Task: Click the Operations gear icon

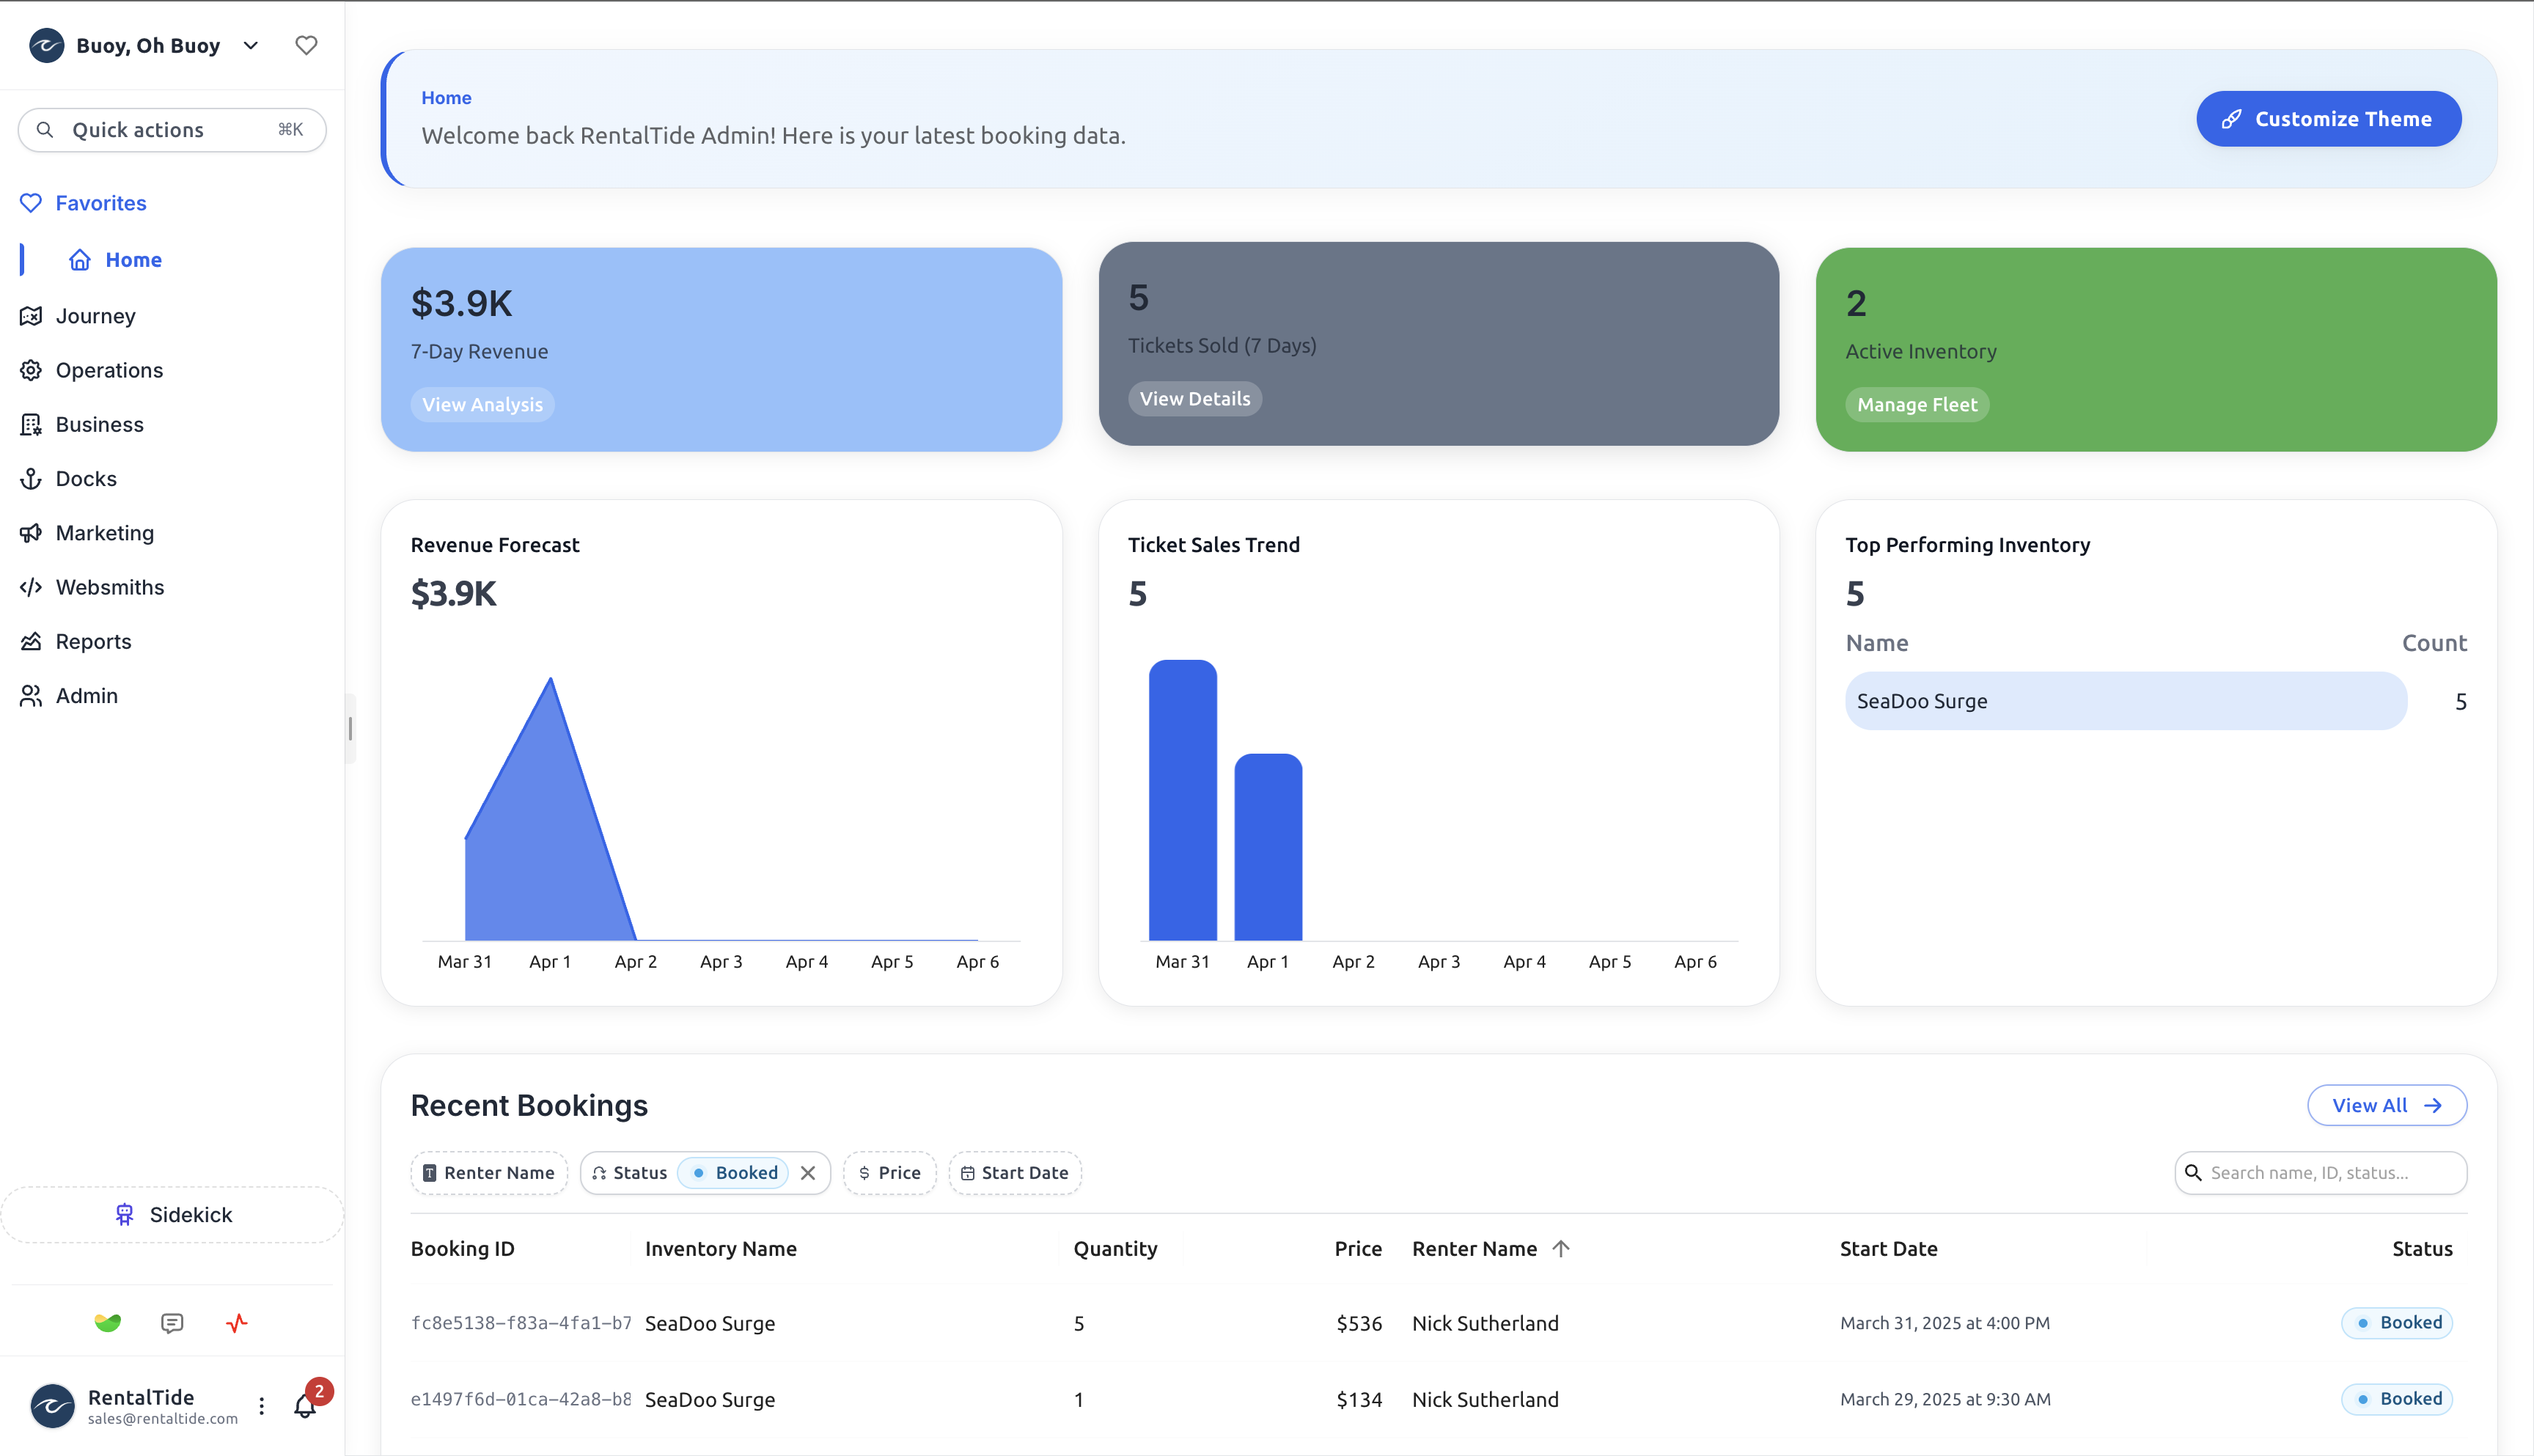Action: pos(31,370)
